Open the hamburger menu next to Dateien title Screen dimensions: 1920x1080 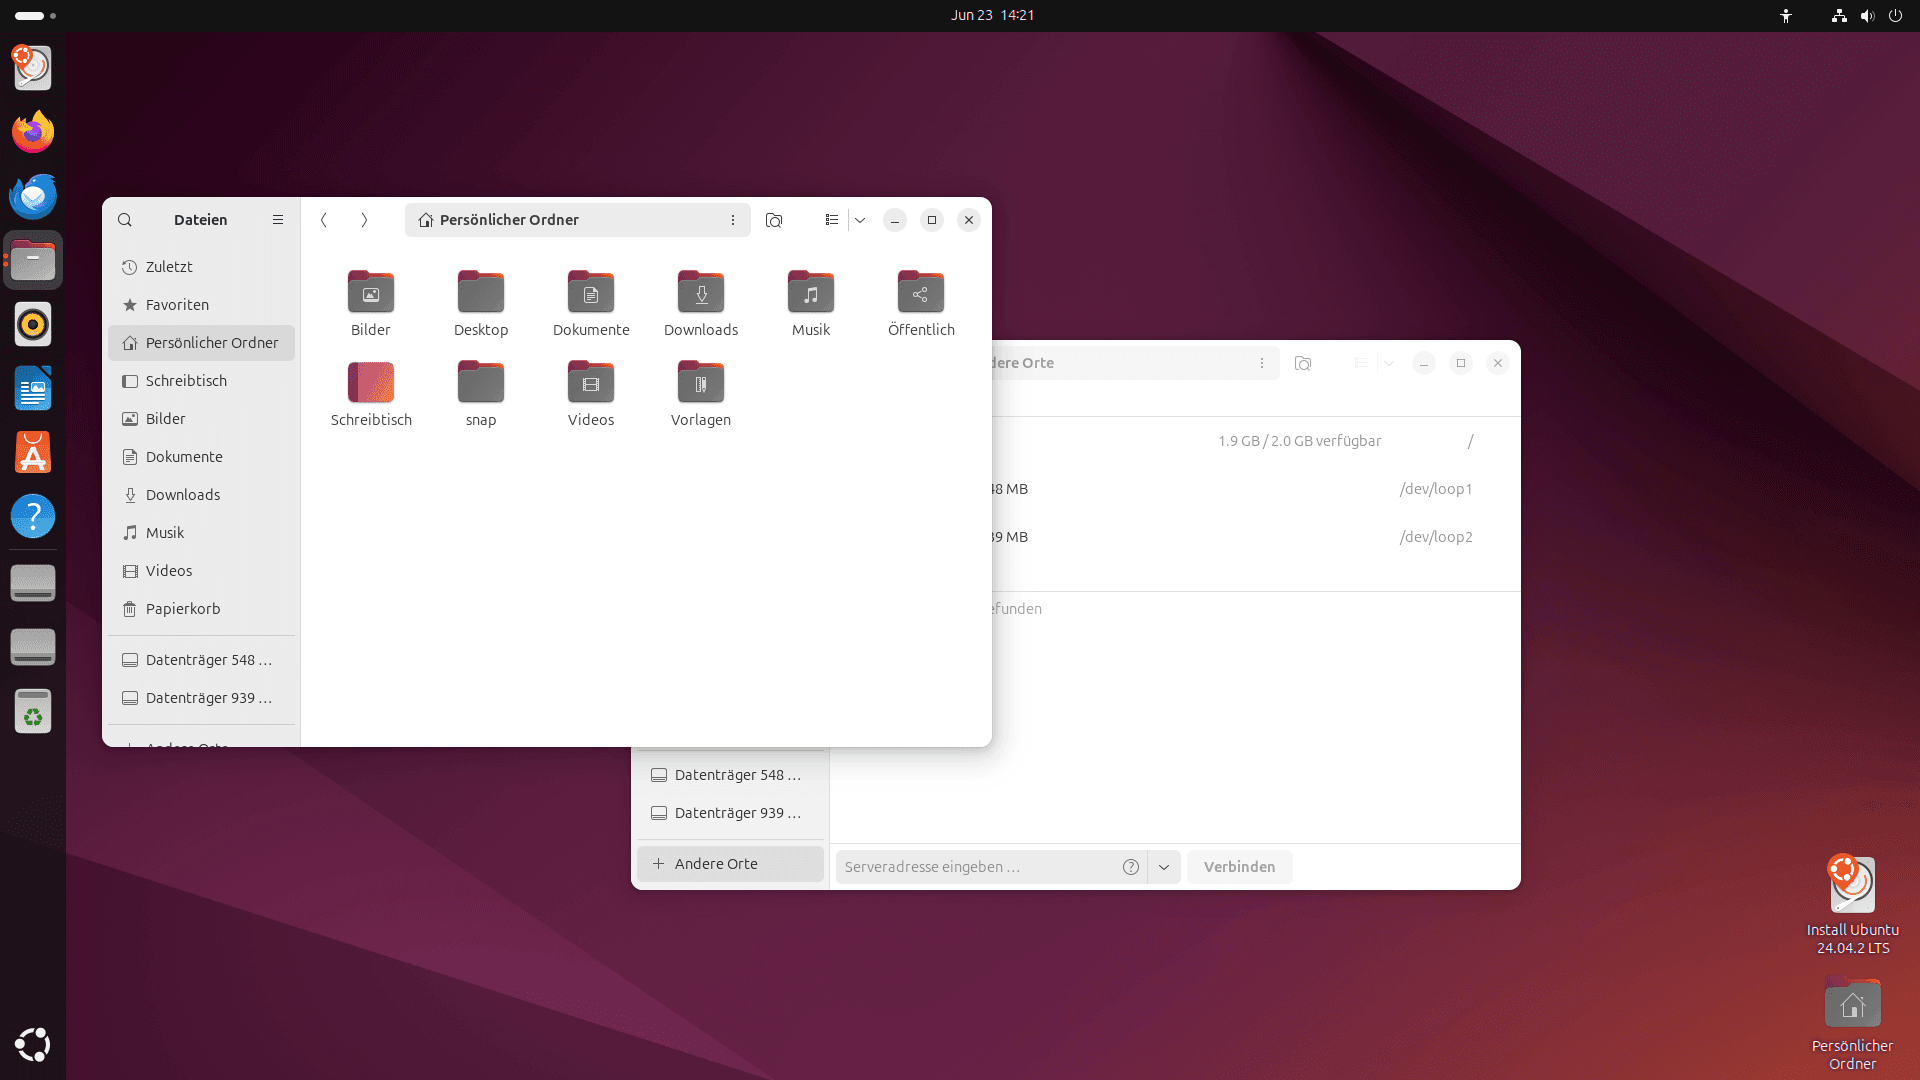(x=278, y=220)
